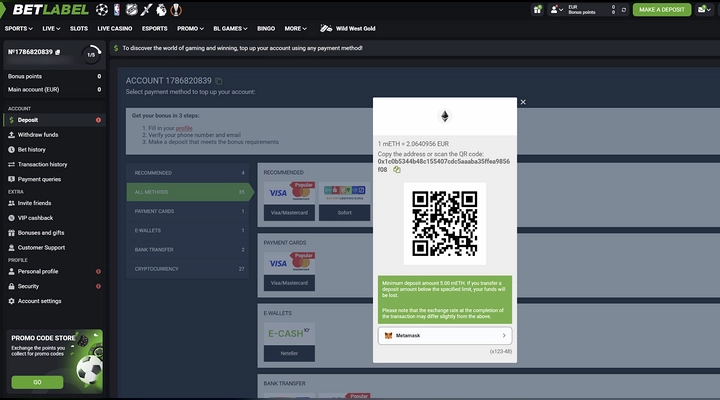Viewport: 720px width, 400px height.
Task: Open Deposit in the account sidebar
Action: click(x=54, y=120)
